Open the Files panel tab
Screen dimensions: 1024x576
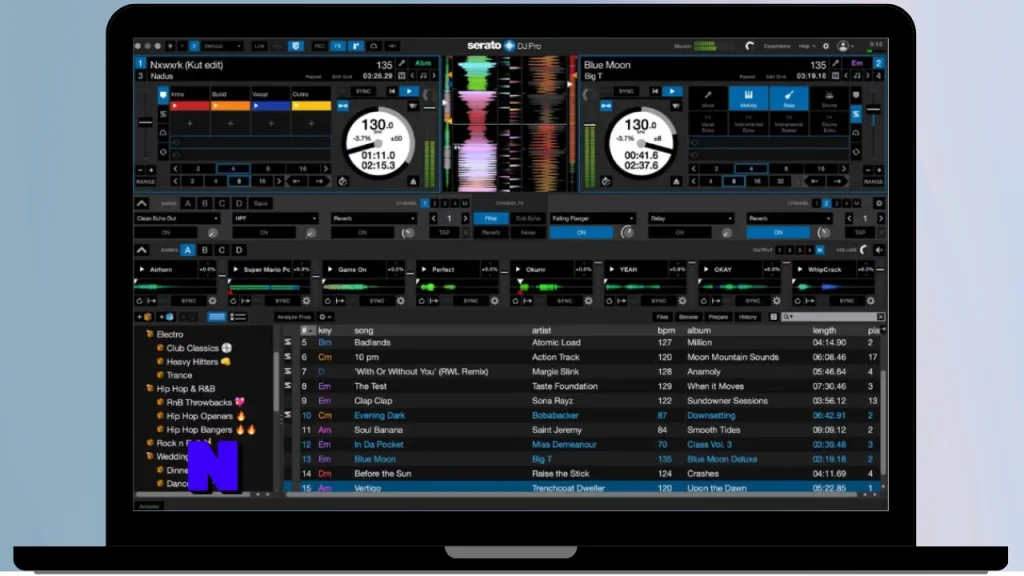[662, 317]
